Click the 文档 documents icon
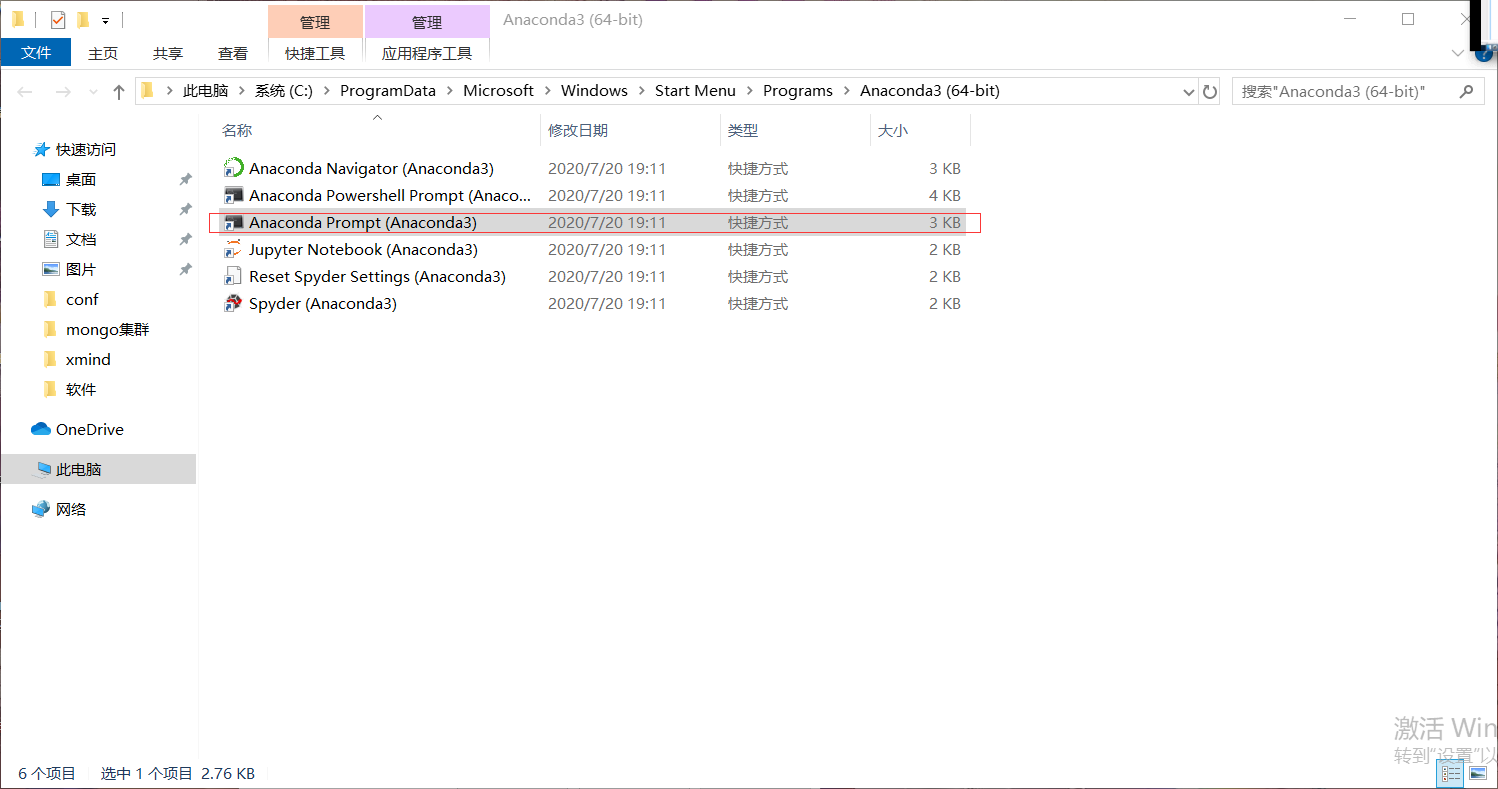This screenshot has height=789, width=1498. pyautogui.click(x=51, y=239)
